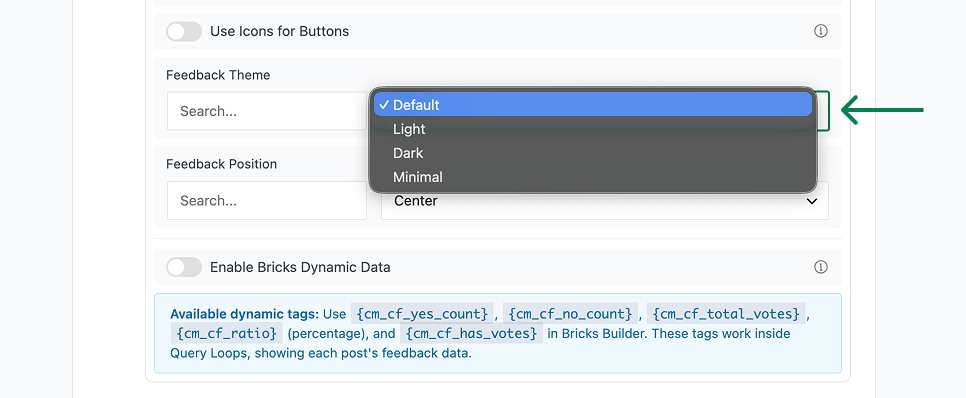Screen dimensions: 966x398
Task: Toggle Use Icons for Buttons switch
Action: tap(184, 31)
